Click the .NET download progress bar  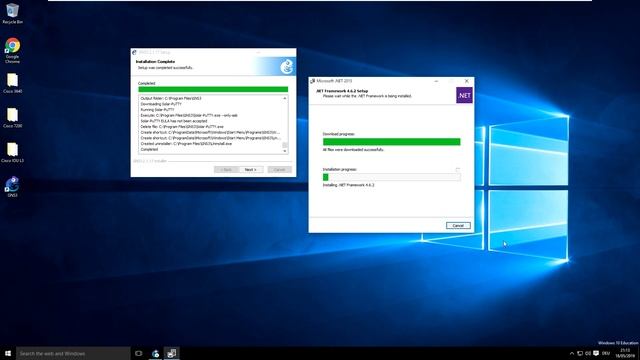391,142
